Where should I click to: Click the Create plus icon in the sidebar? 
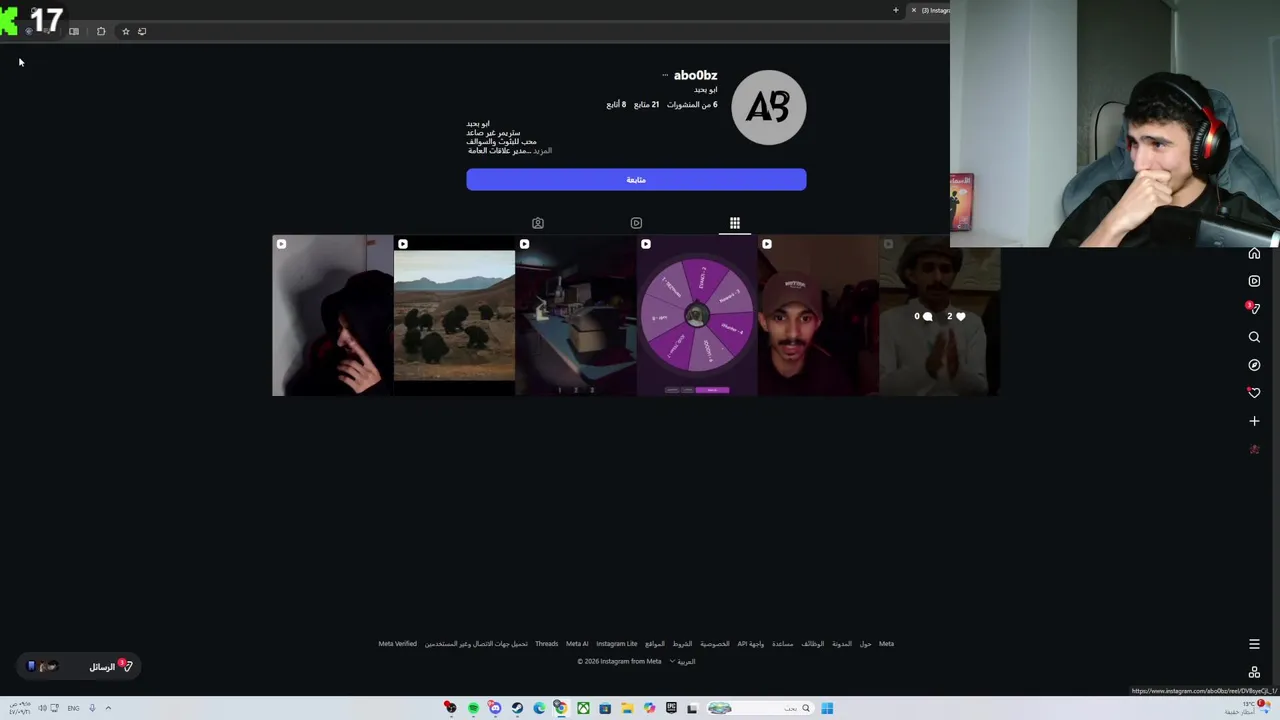[x=1254, y=421]
